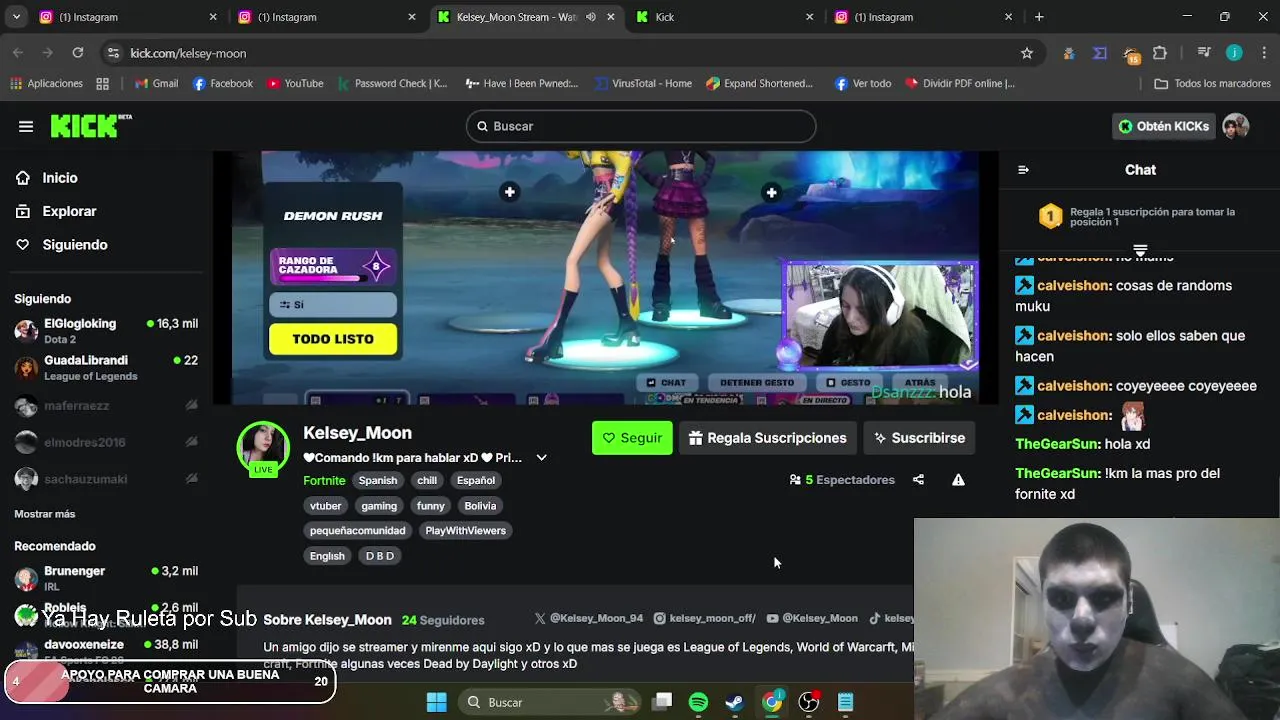Image resolution: width=1280 pixels, height=720 pixels.
Task: Open maferraezz offline channel
Action: (x=105, y=406)
